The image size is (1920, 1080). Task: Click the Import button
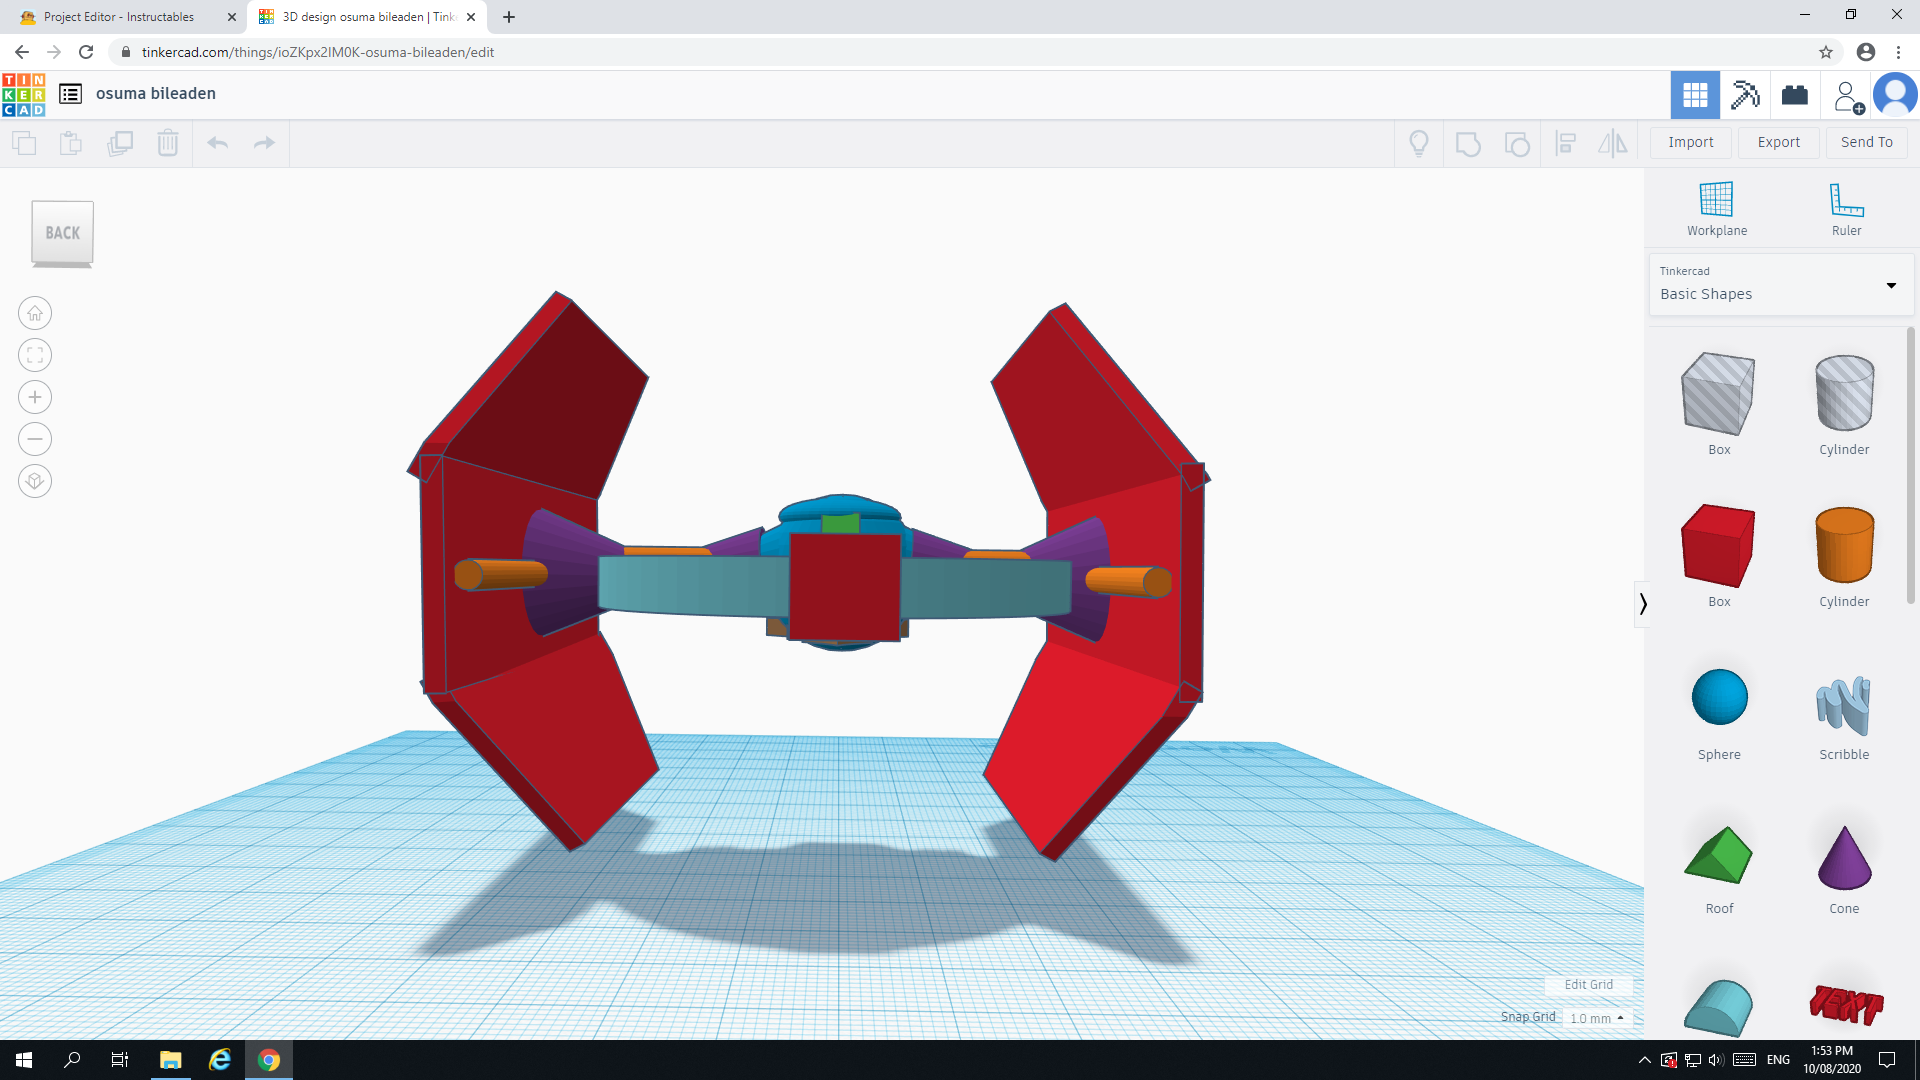[x=1690, y=143]
